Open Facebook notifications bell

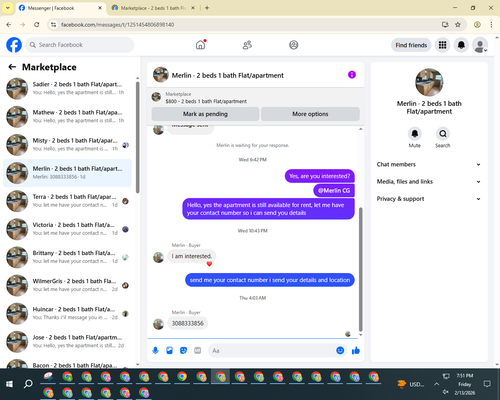[x=461, y=45]
